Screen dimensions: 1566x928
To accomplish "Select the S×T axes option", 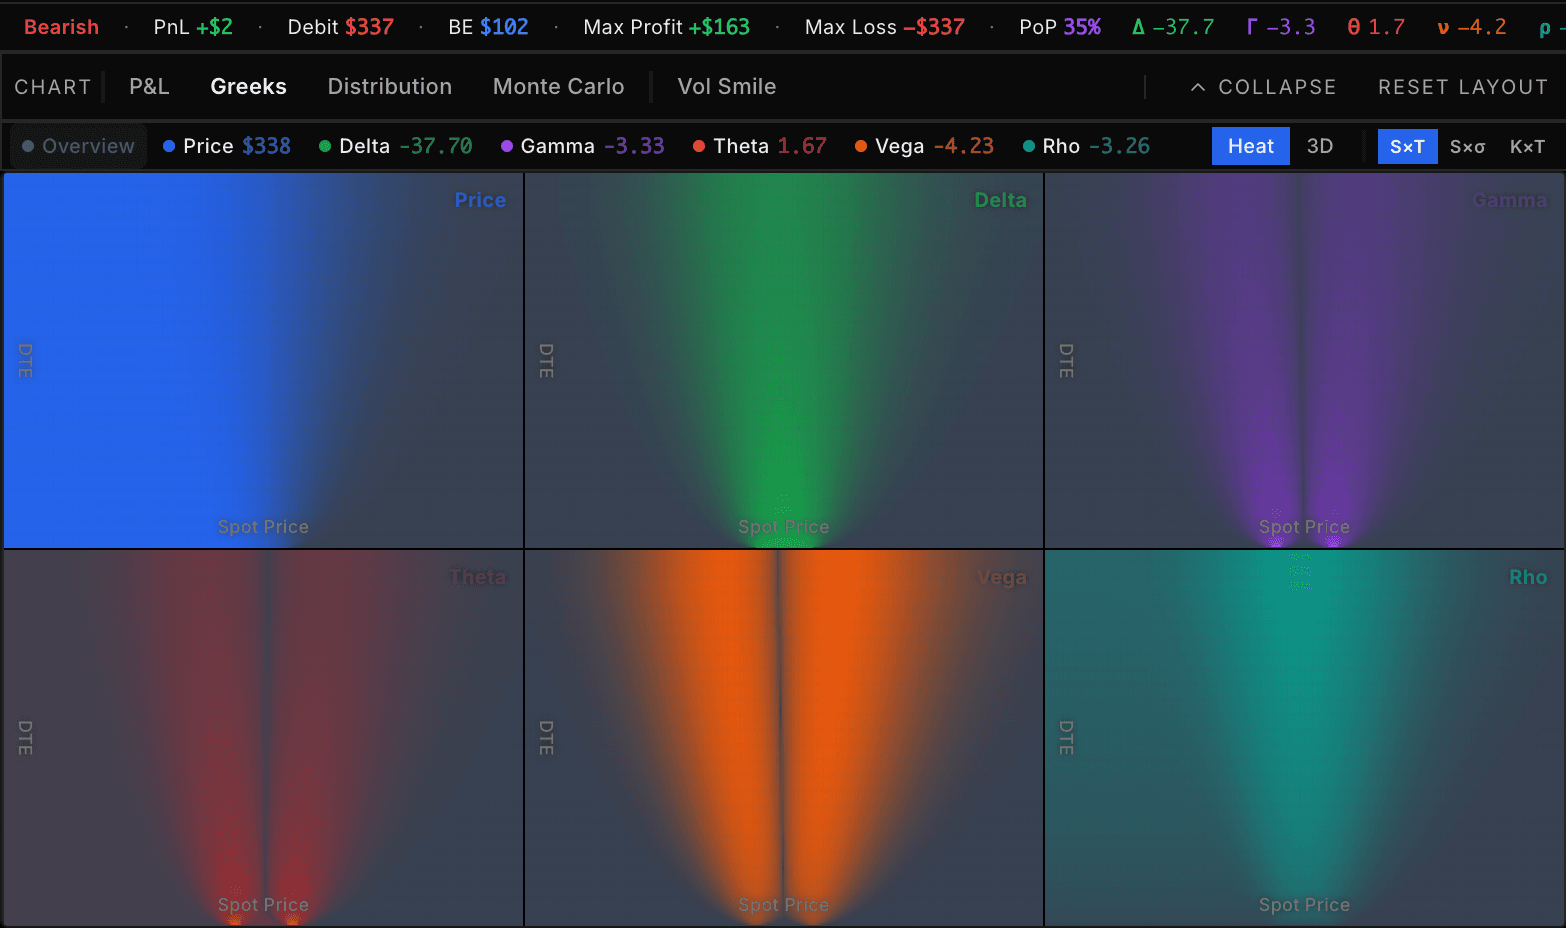I will pyautogui.click(x=1407, y=146).
